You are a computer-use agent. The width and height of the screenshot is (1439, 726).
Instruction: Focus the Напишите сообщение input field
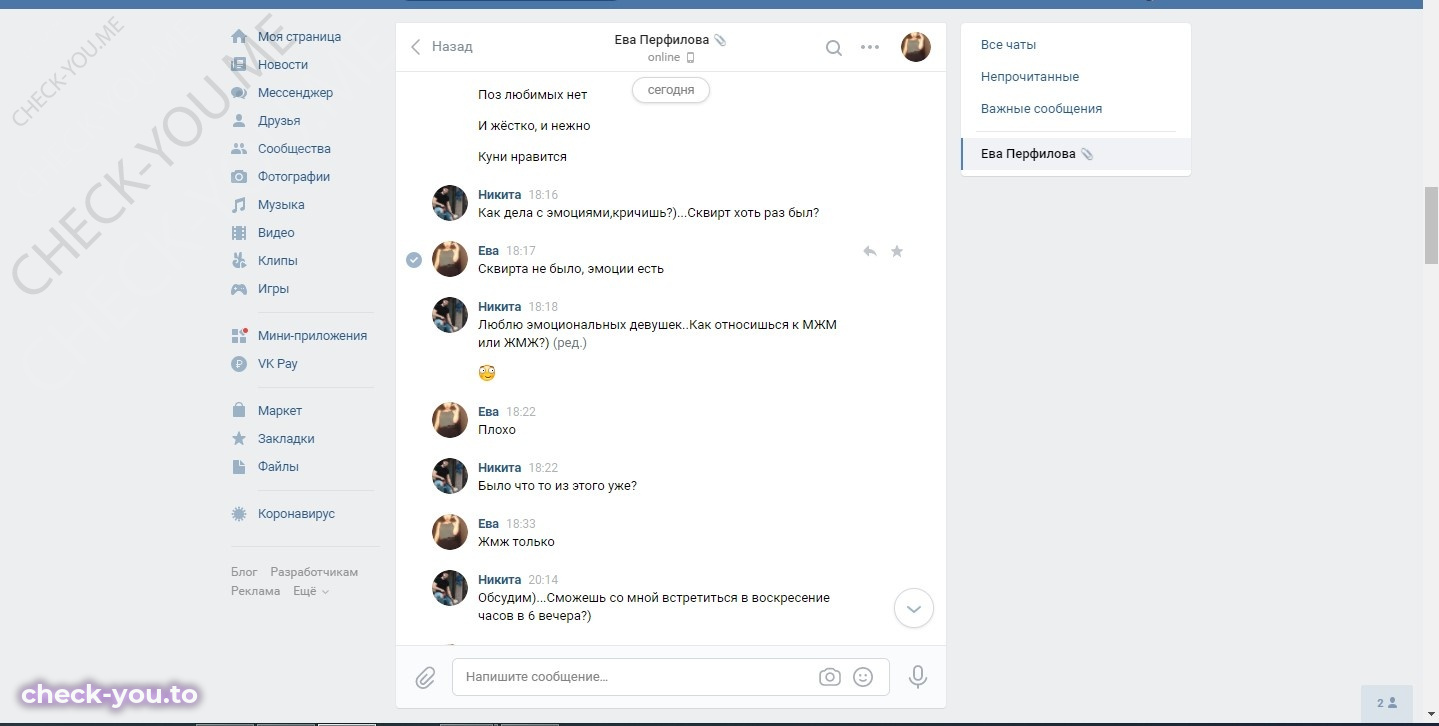click(x=670, y=677)
